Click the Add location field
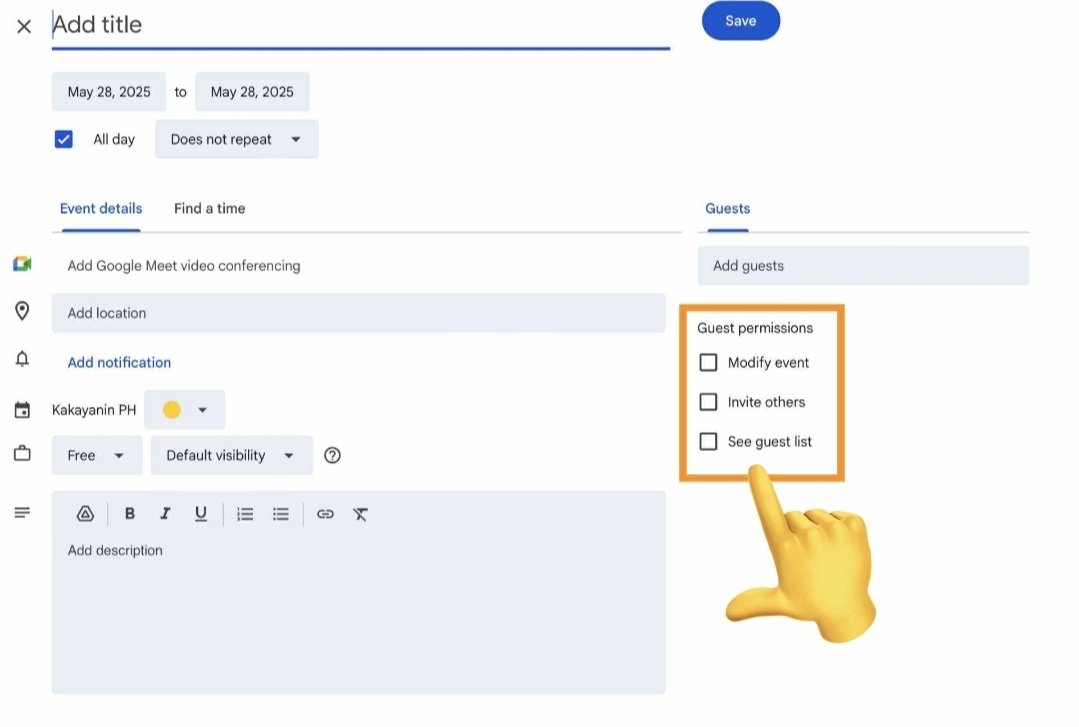Screen dimensions: 1079x727 tap(359, 313)
